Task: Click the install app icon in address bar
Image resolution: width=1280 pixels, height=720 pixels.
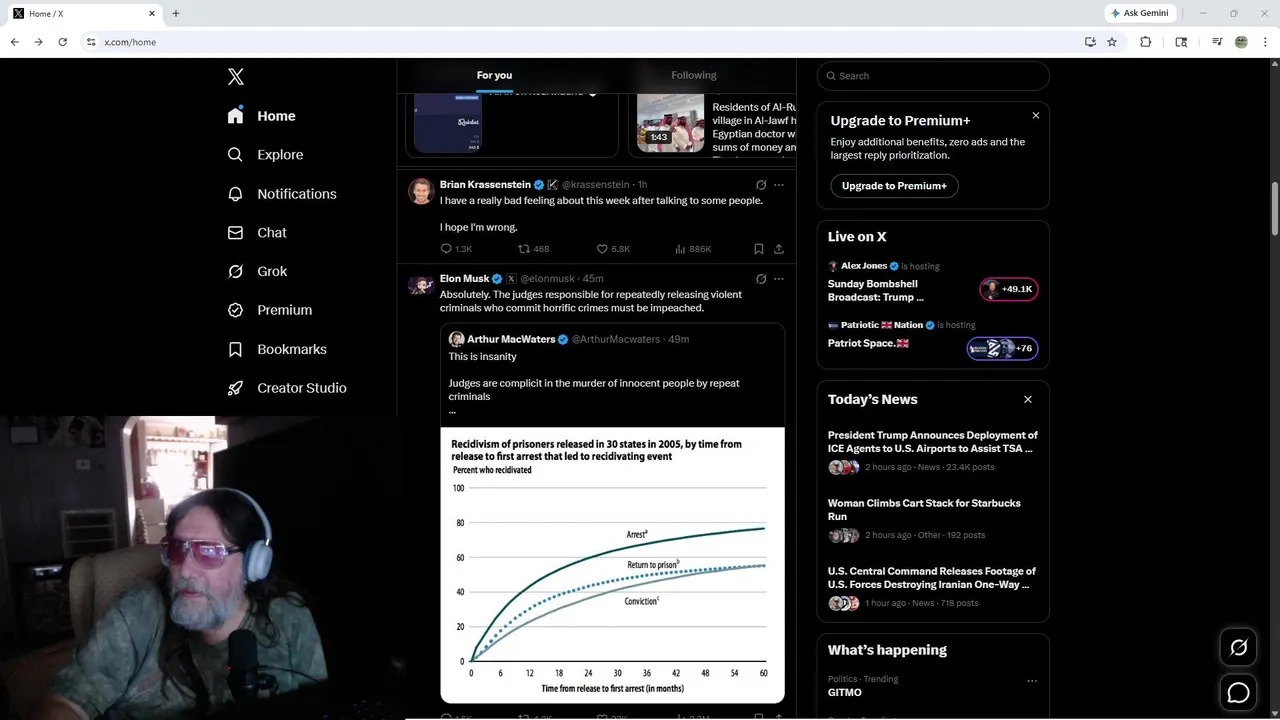Action: [1090, 42]
